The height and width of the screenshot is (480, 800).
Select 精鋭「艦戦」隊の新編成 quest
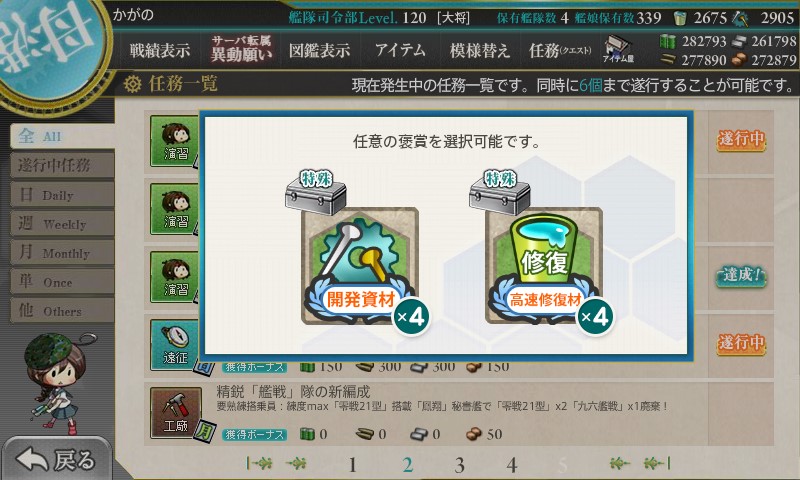click(293, 391)
